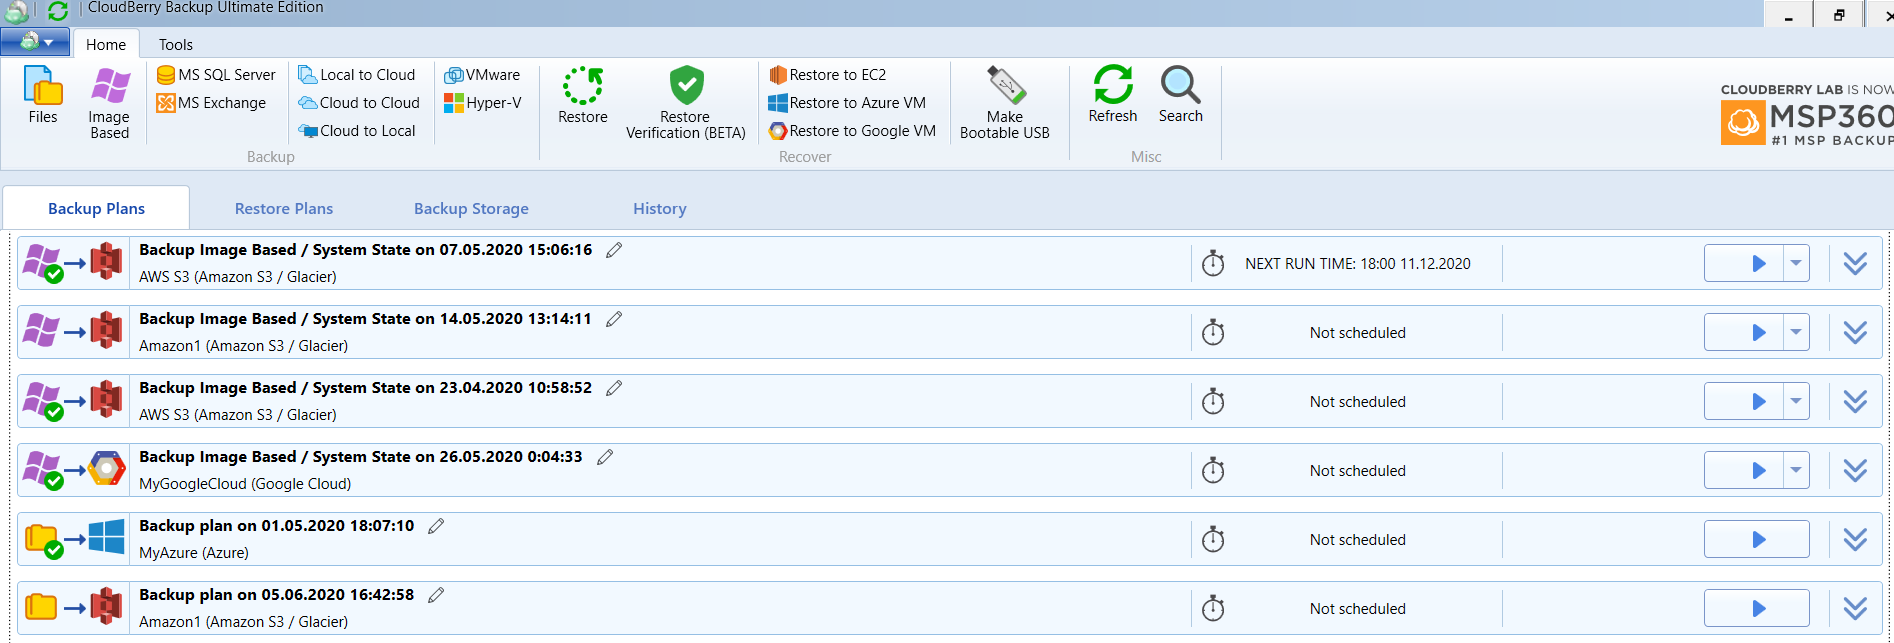Click Restore to Azure VM
Screen dimensions: 1894x643
click(x=847, y=103)
